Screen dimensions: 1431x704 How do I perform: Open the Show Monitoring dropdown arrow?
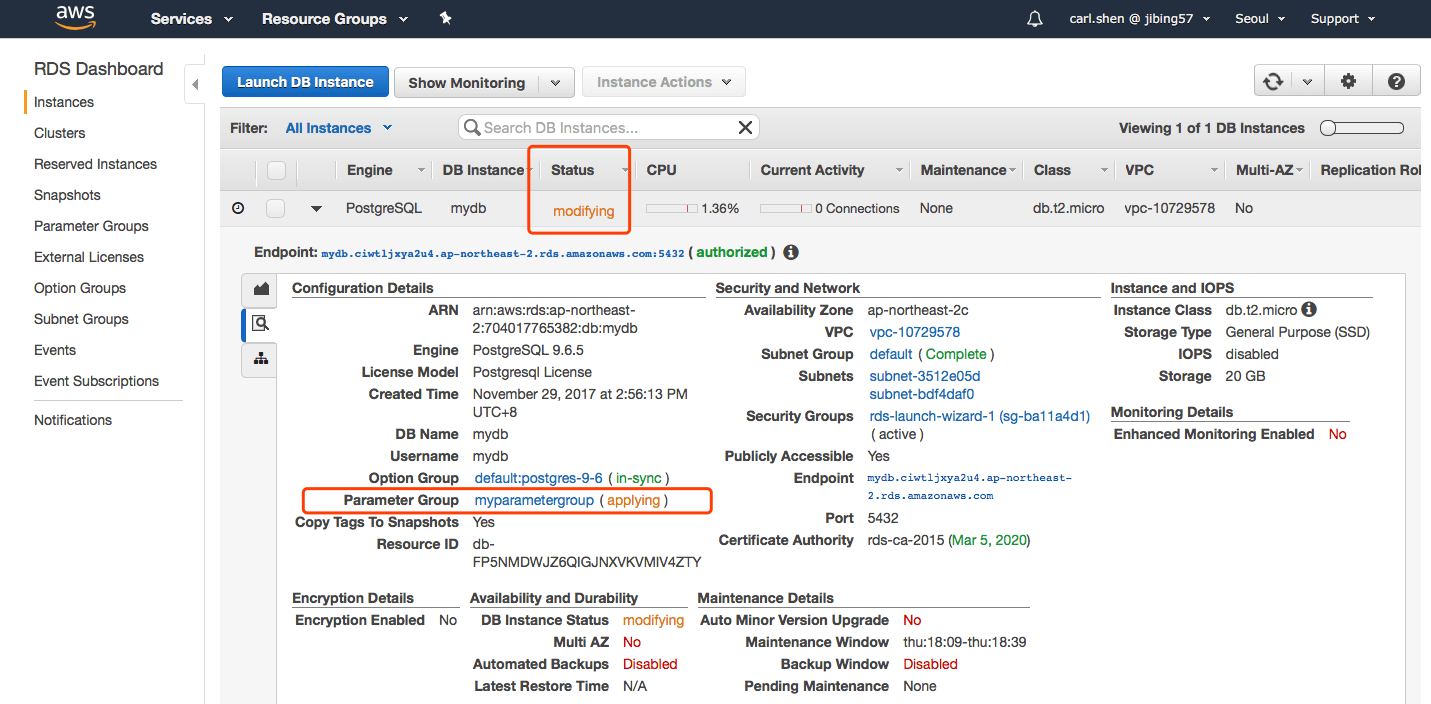pyautogui.click(x=557, y=83)
